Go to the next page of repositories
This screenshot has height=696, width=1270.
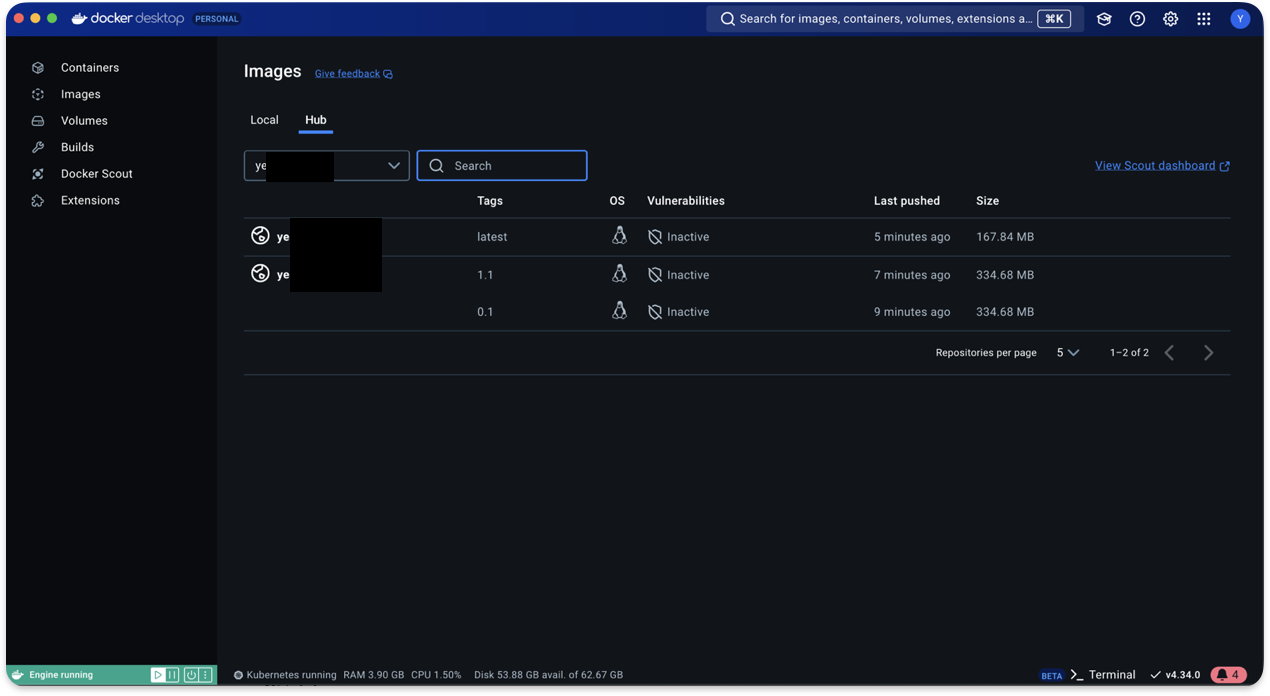(x=1208, y=353)
